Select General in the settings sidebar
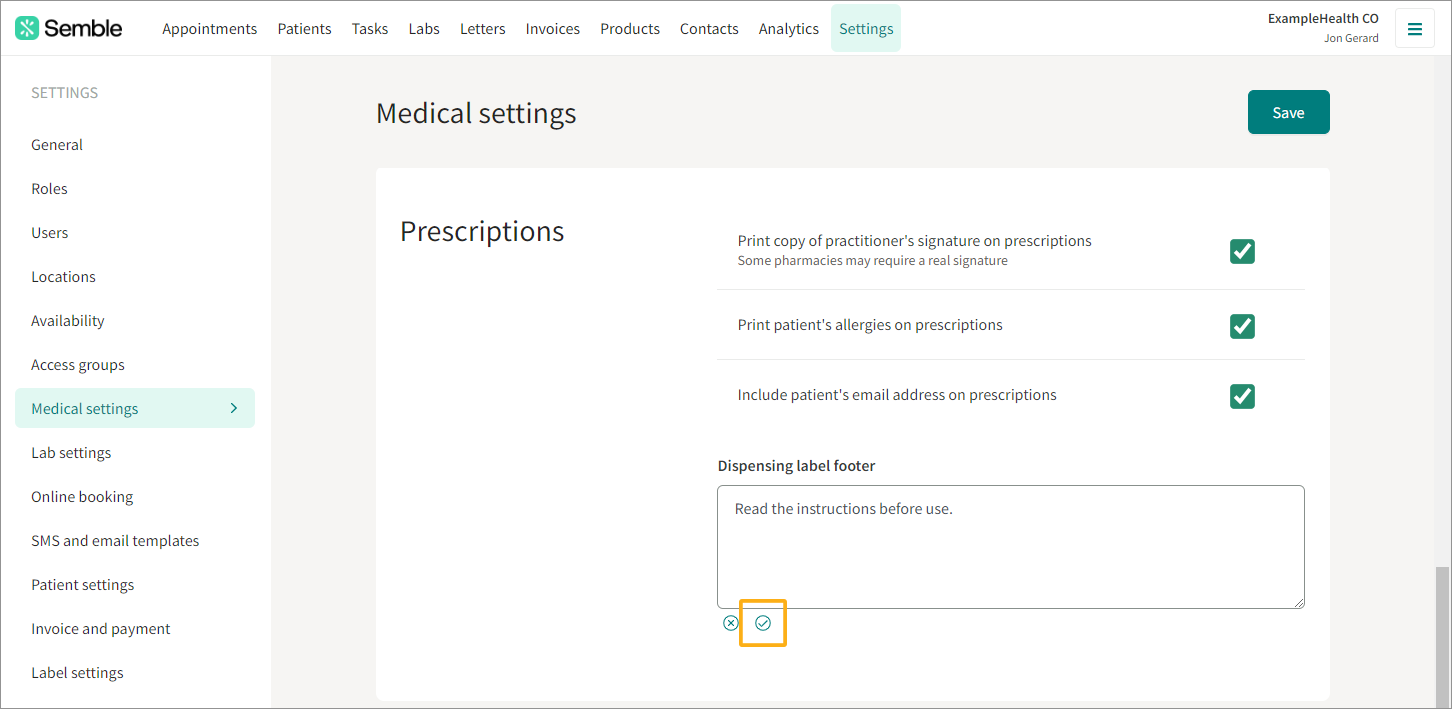The width and height of the screenshot is (1452, 709). coord(57,144)
